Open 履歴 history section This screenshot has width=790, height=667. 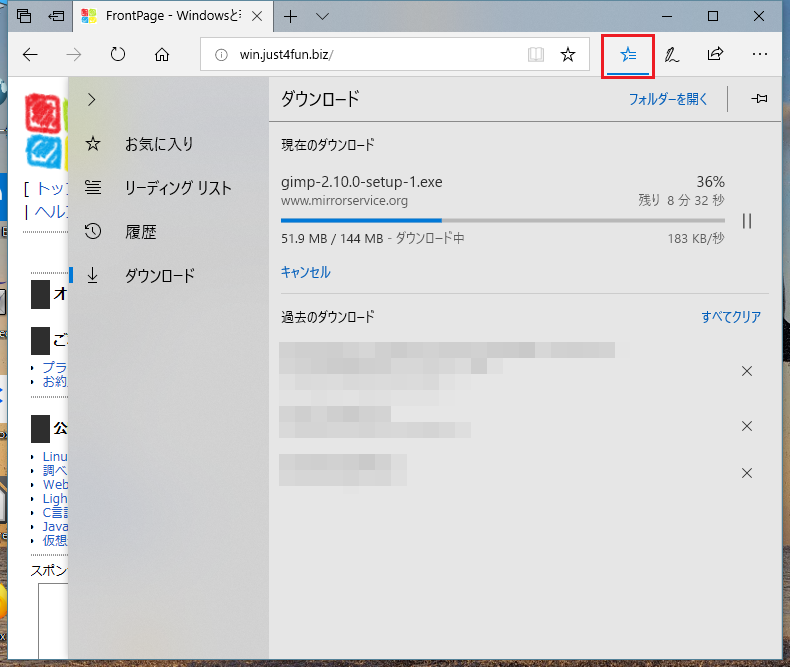[x=140, y=232]
